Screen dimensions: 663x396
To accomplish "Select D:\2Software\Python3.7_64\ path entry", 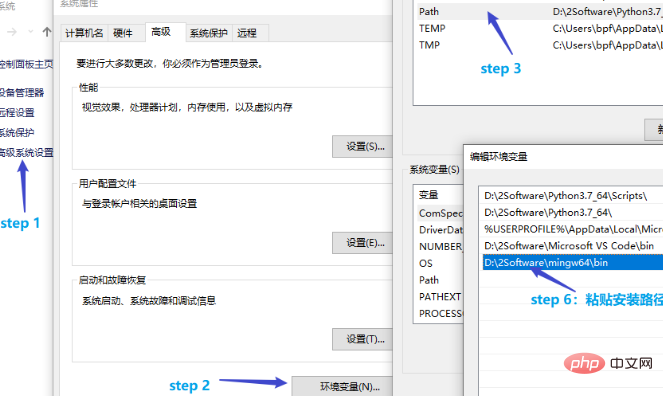I will click(x=573, y=212).
